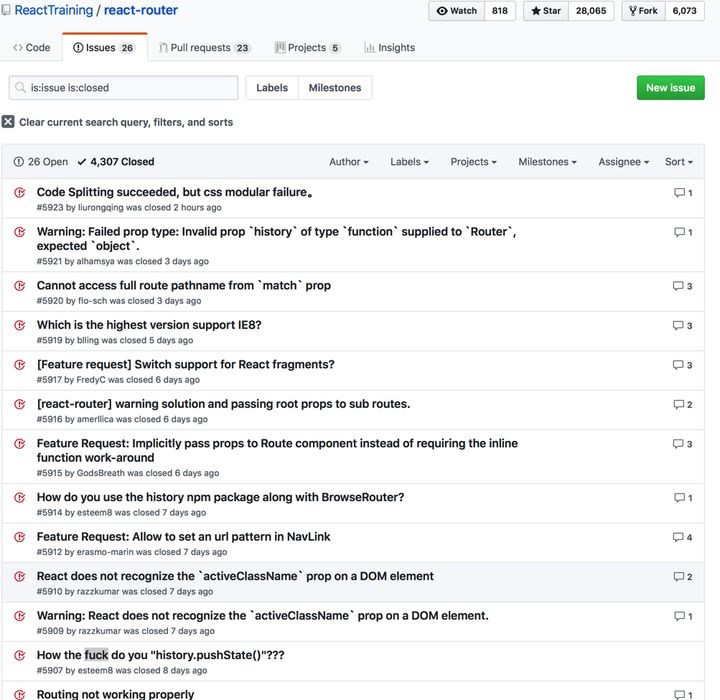Open the Labels button next to search

(x=272, y=88)
